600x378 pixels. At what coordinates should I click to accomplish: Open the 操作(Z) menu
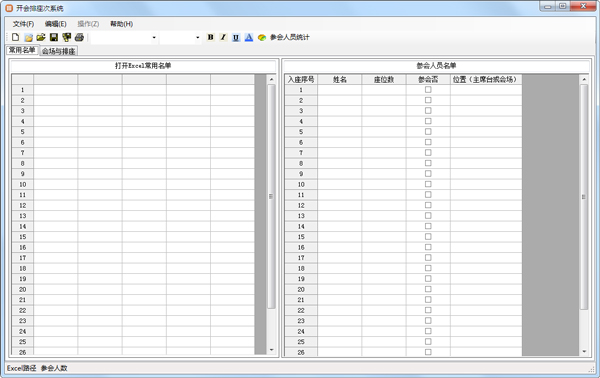[88, 24]
